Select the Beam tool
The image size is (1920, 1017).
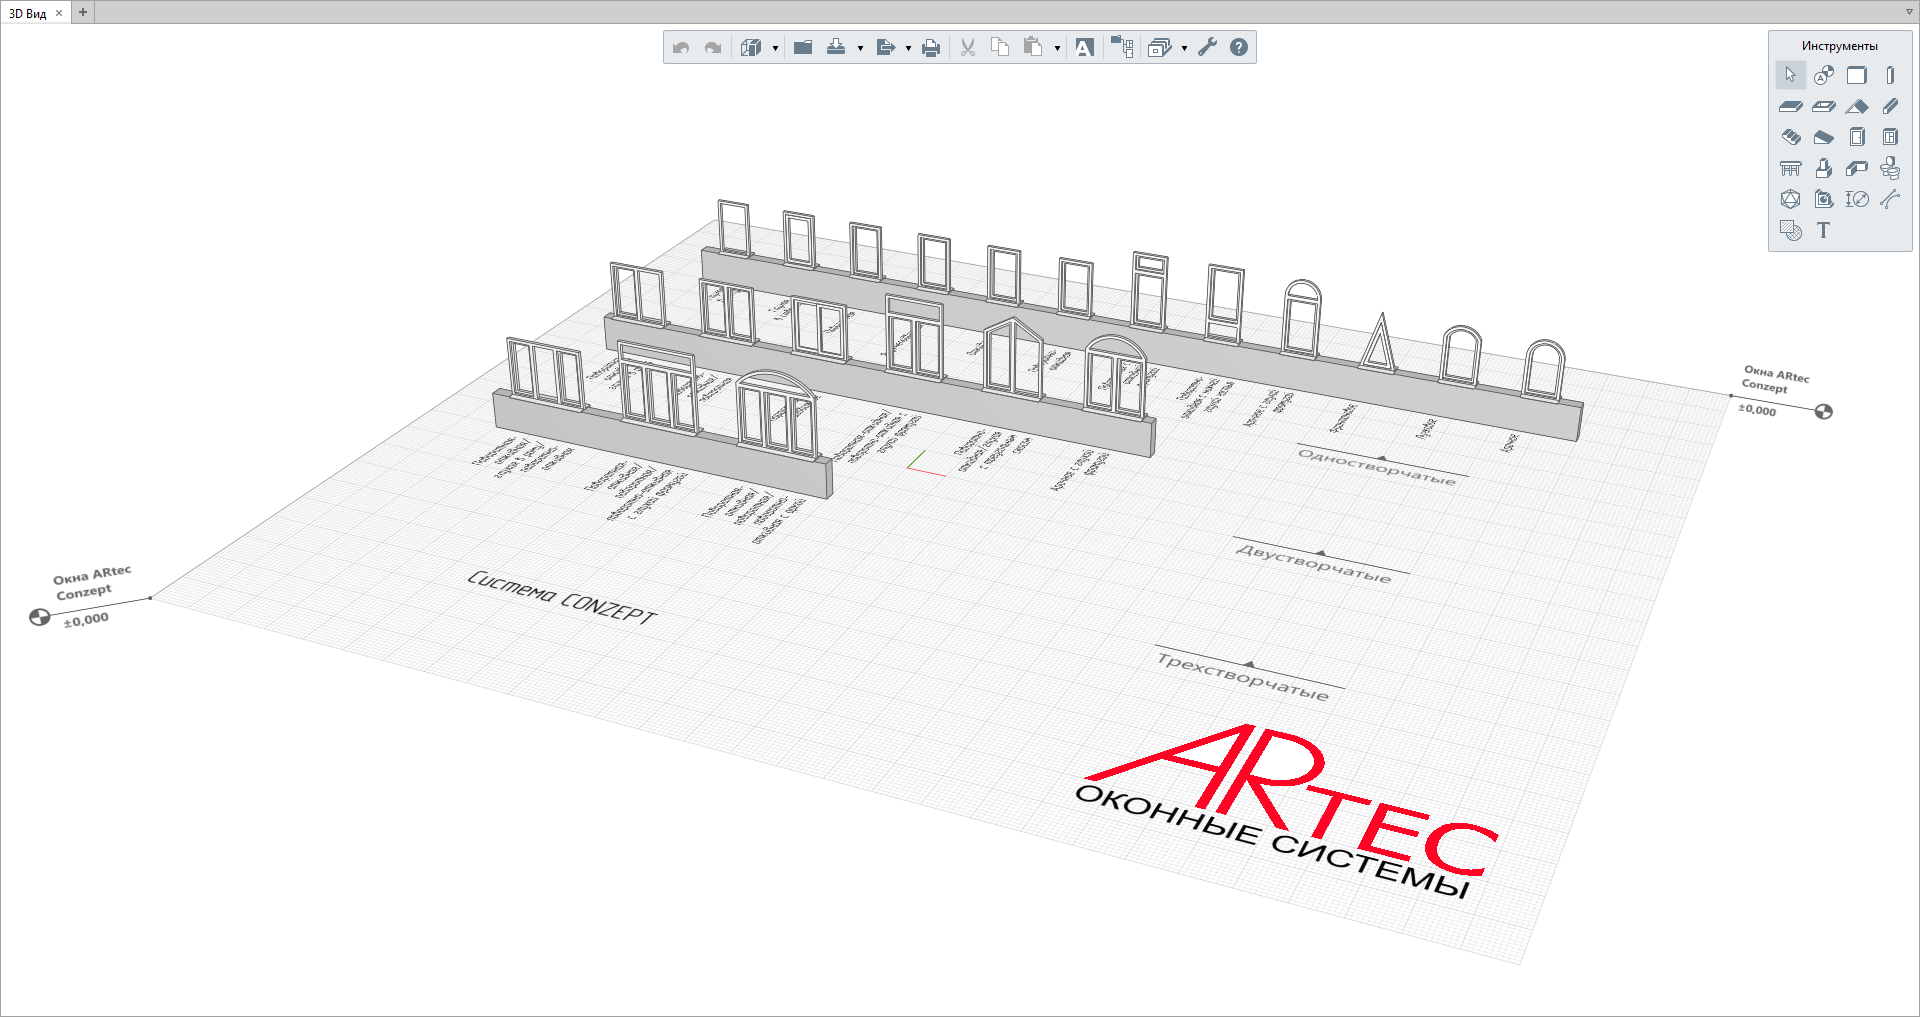(x=1890, y=106)
